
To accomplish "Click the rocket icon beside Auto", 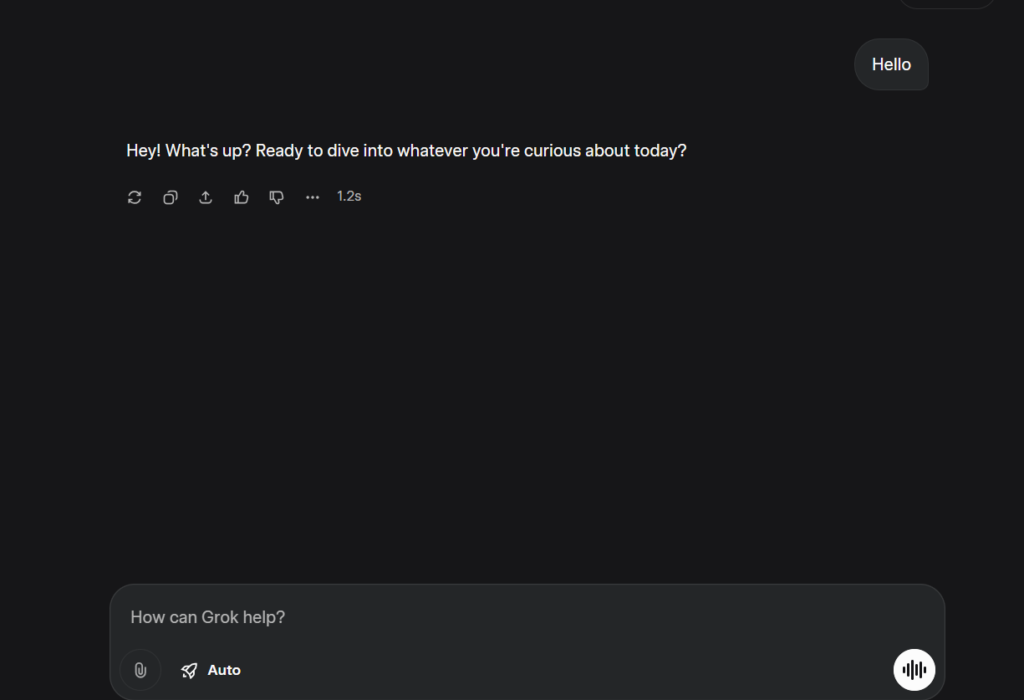I will 189,670.
